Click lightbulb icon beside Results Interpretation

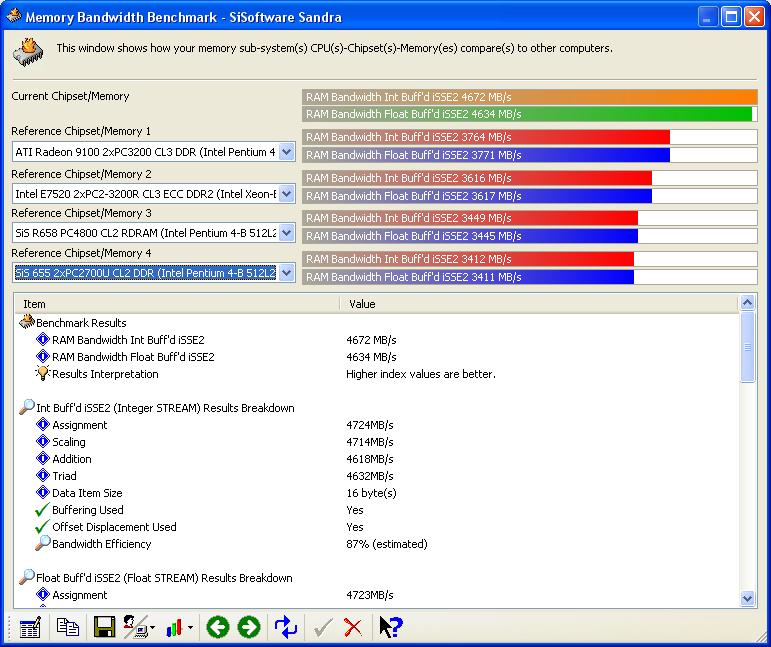click(43, 373)
